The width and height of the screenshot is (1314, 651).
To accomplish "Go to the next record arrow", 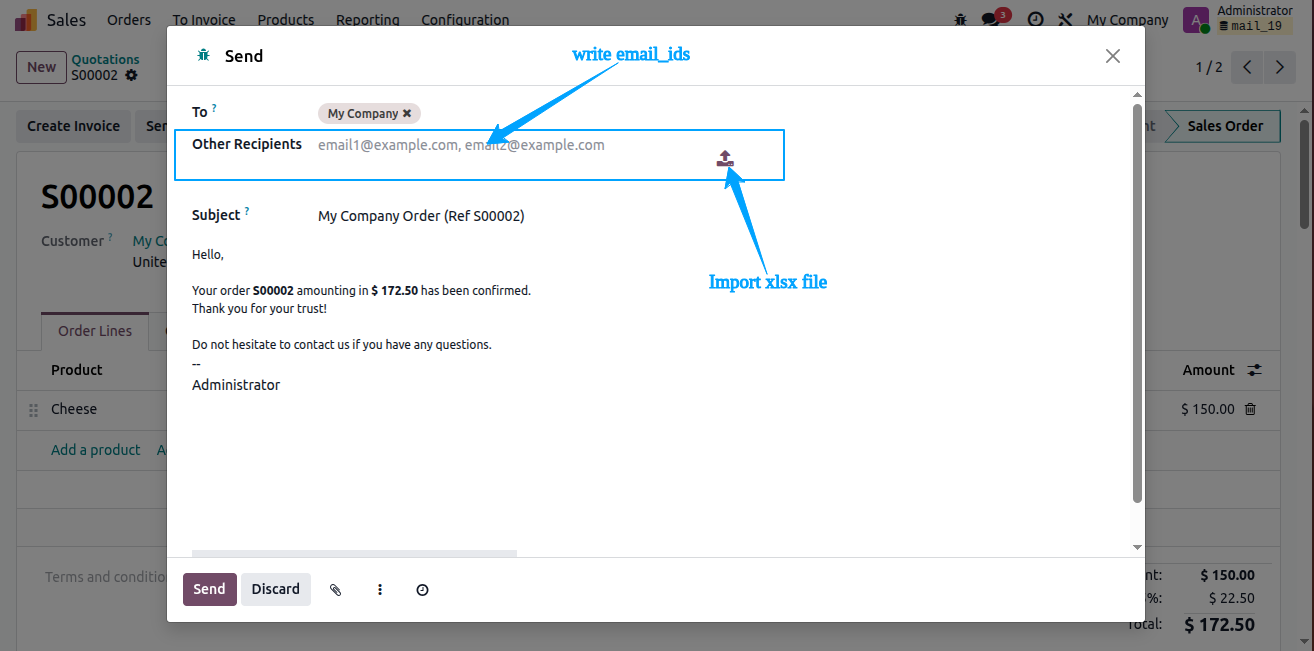I will tap(1279, 68).
